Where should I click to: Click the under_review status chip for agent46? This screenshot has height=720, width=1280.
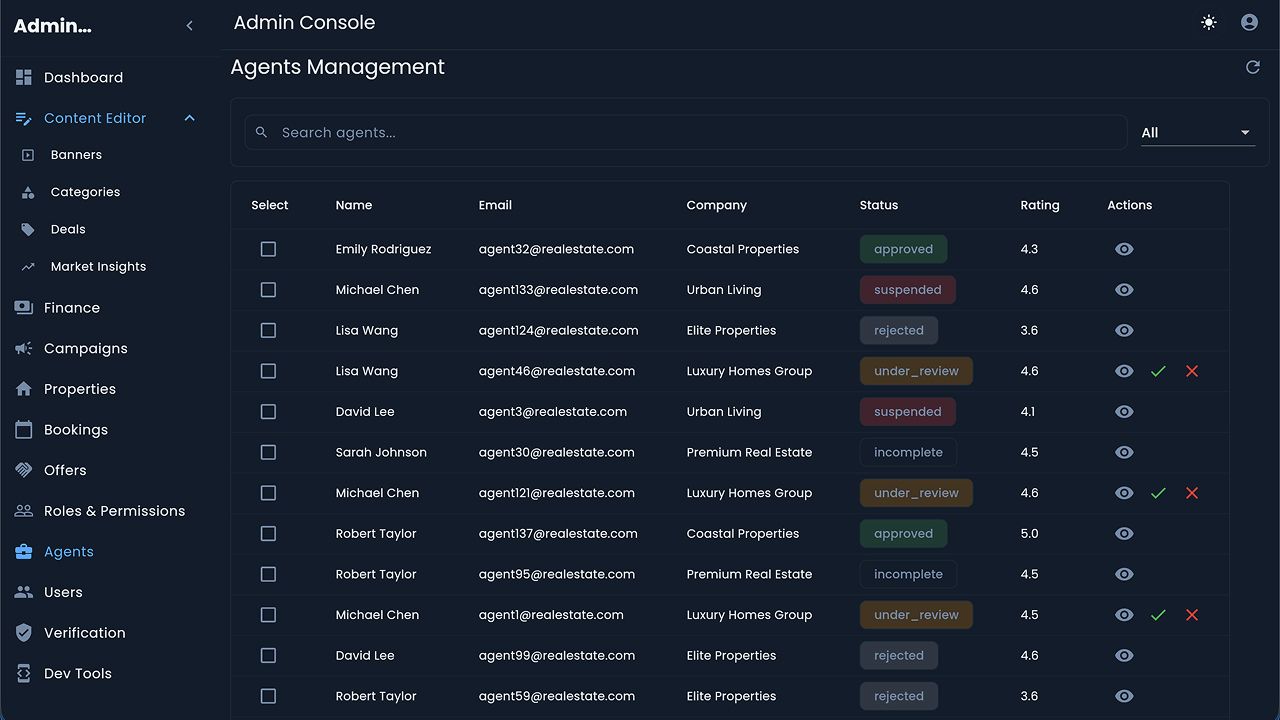916,371
